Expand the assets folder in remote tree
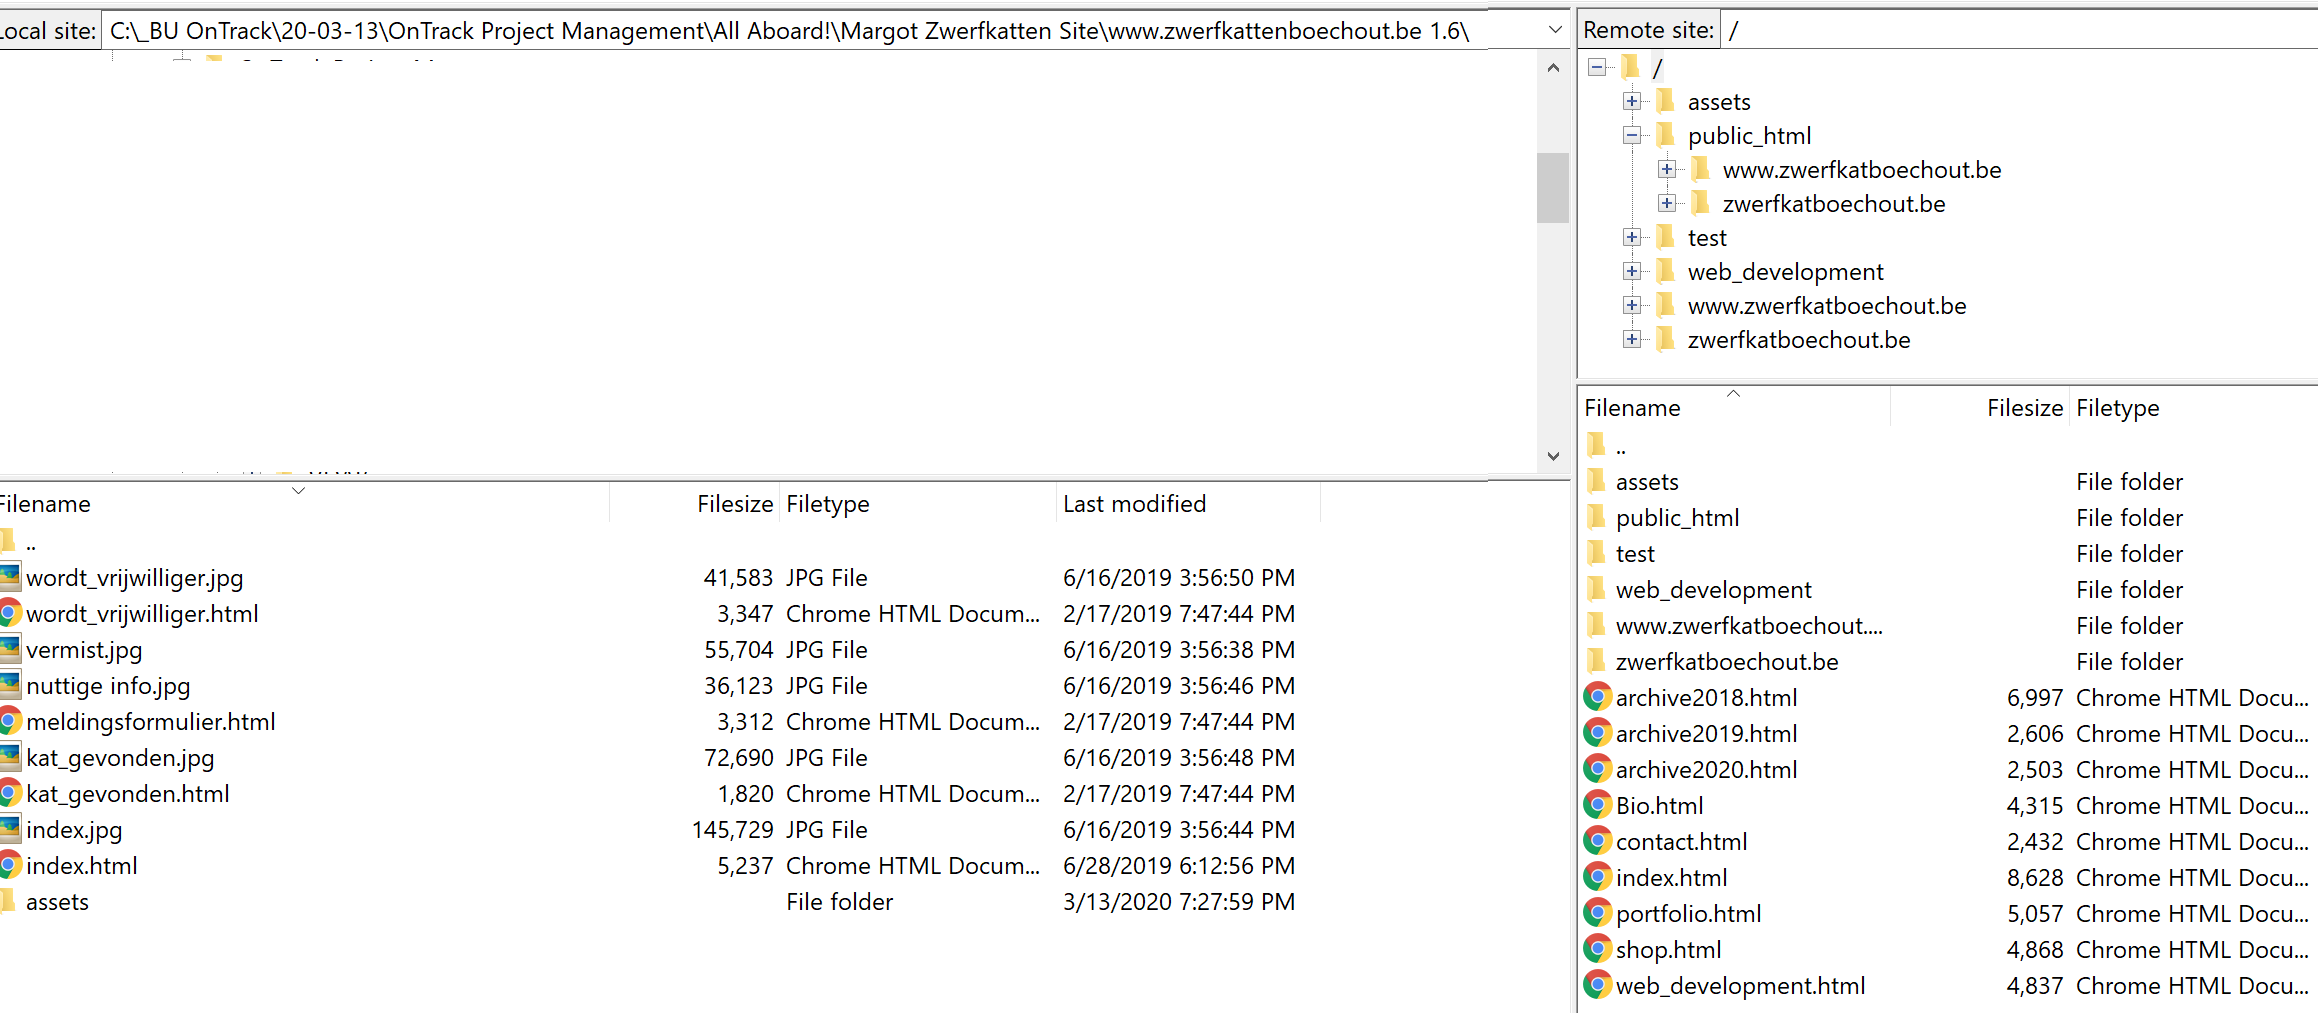The width and height of the screenshot is (2318, 1013). tap(1632, 101)
